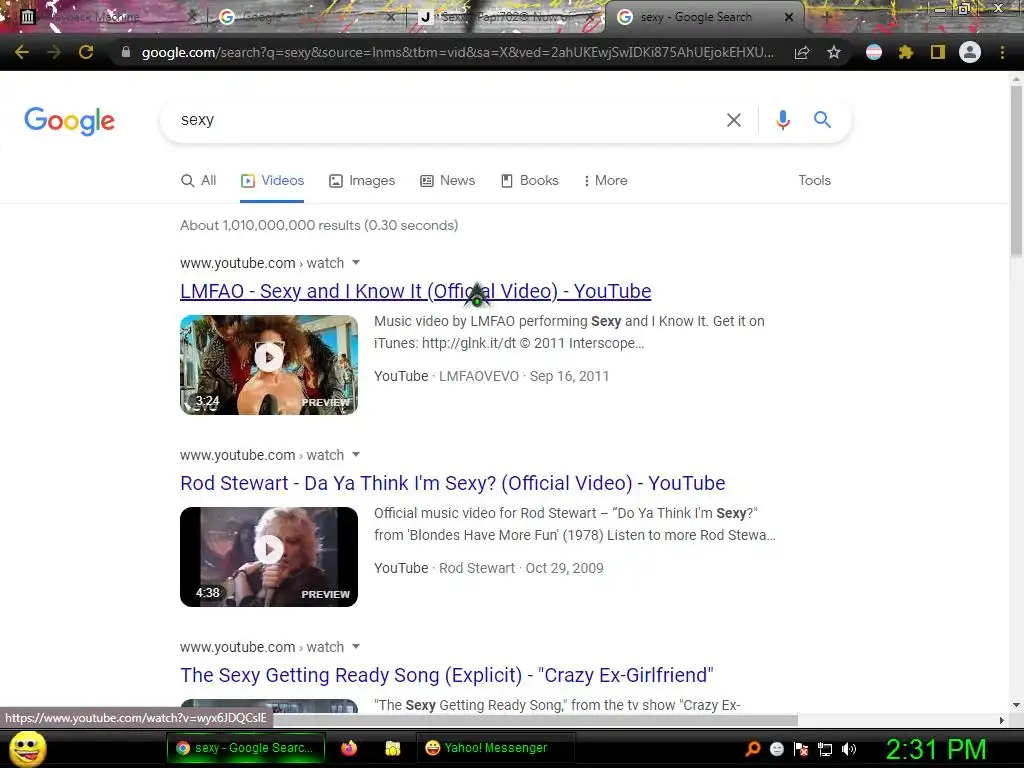The width and height of the screenshot is (1024, 768).
Task: Open the flag tray icon with red X
Action: (801, 749)
